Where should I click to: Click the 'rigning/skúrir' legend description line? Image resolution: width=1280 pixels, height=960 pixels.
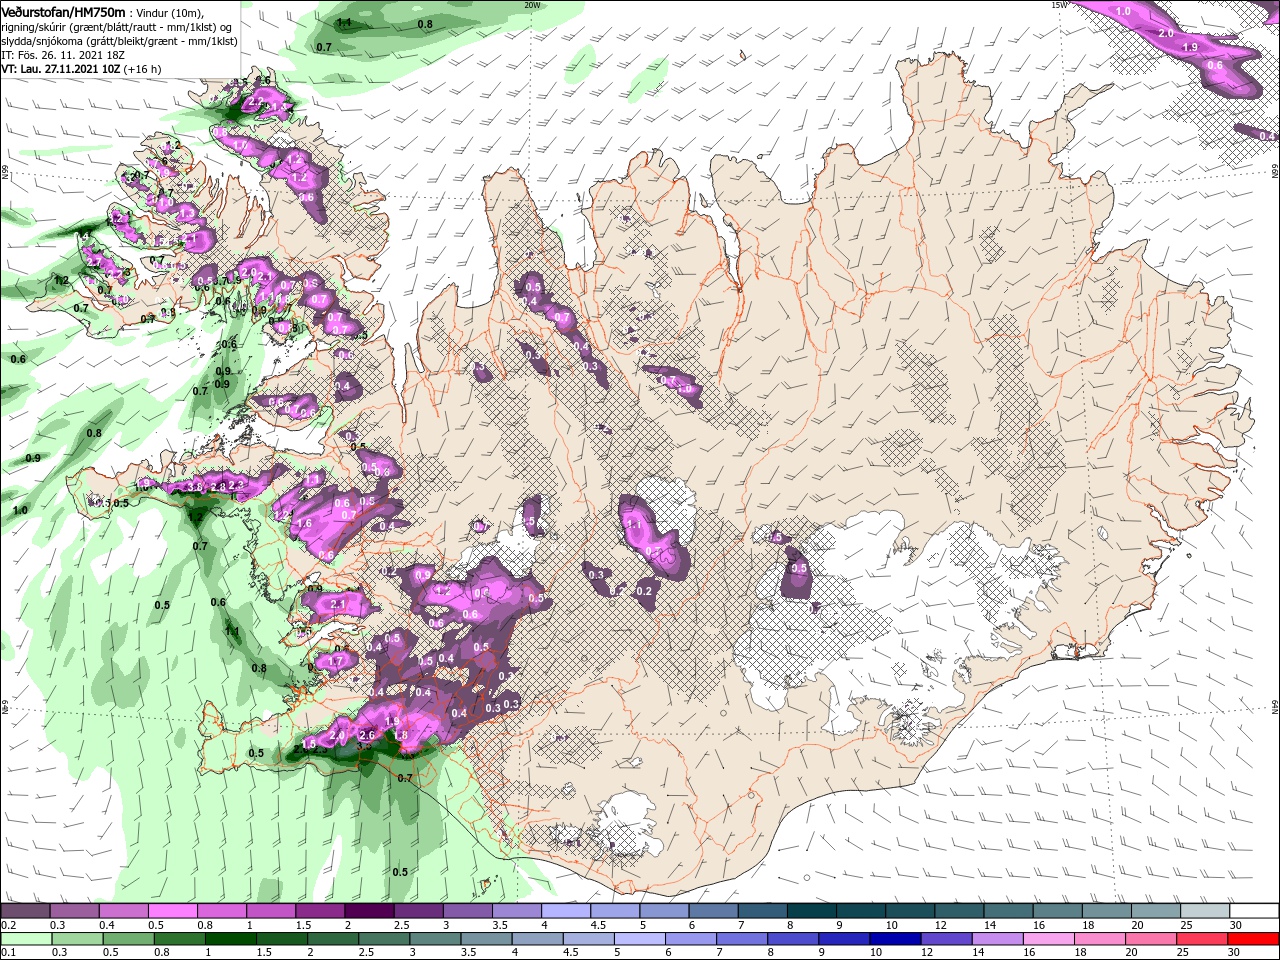116,27
